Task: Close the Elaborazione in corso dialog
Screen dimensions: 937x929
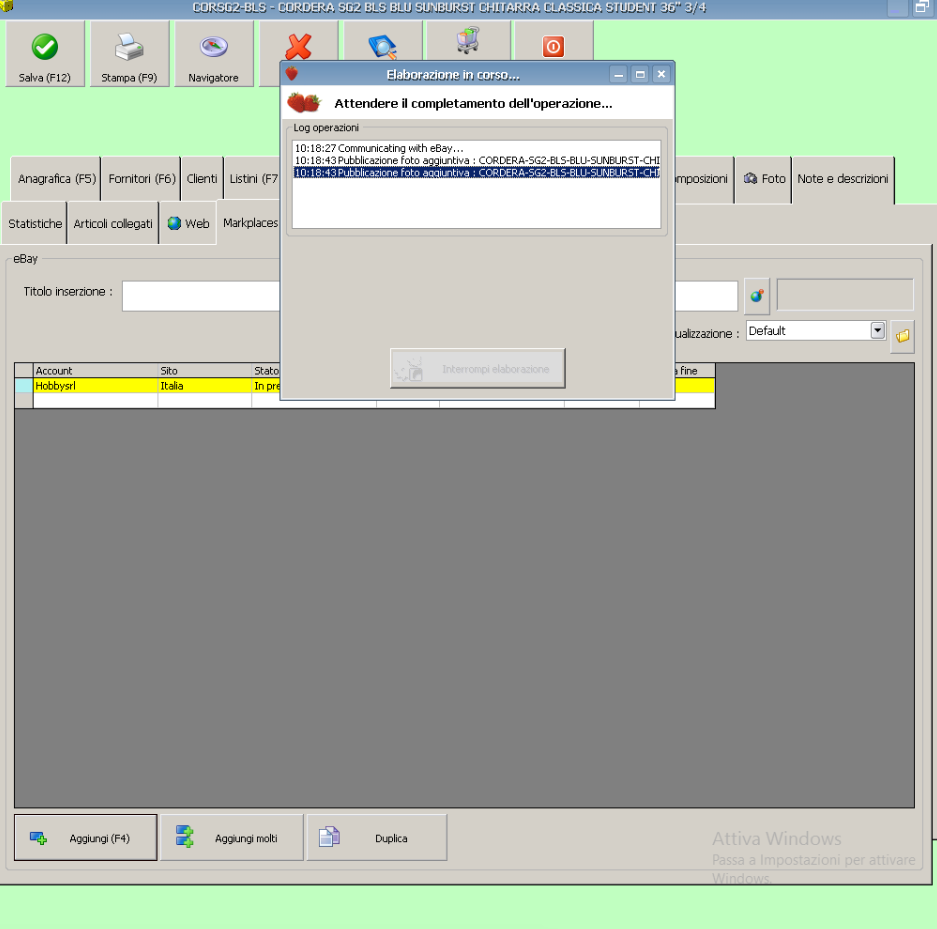Action: [x=661, y=75]
